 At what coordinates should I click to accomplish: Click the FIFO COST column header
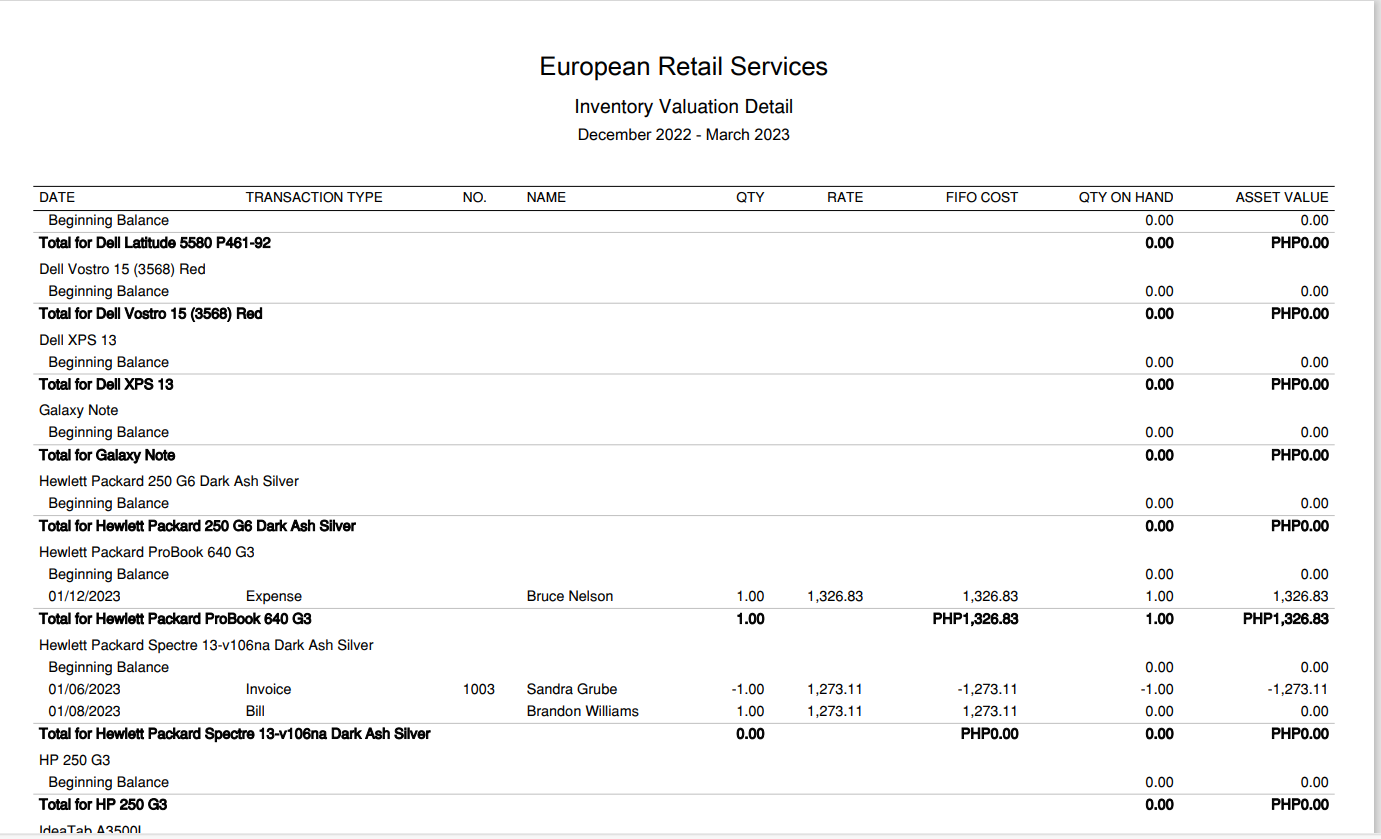tap(981, 197)
